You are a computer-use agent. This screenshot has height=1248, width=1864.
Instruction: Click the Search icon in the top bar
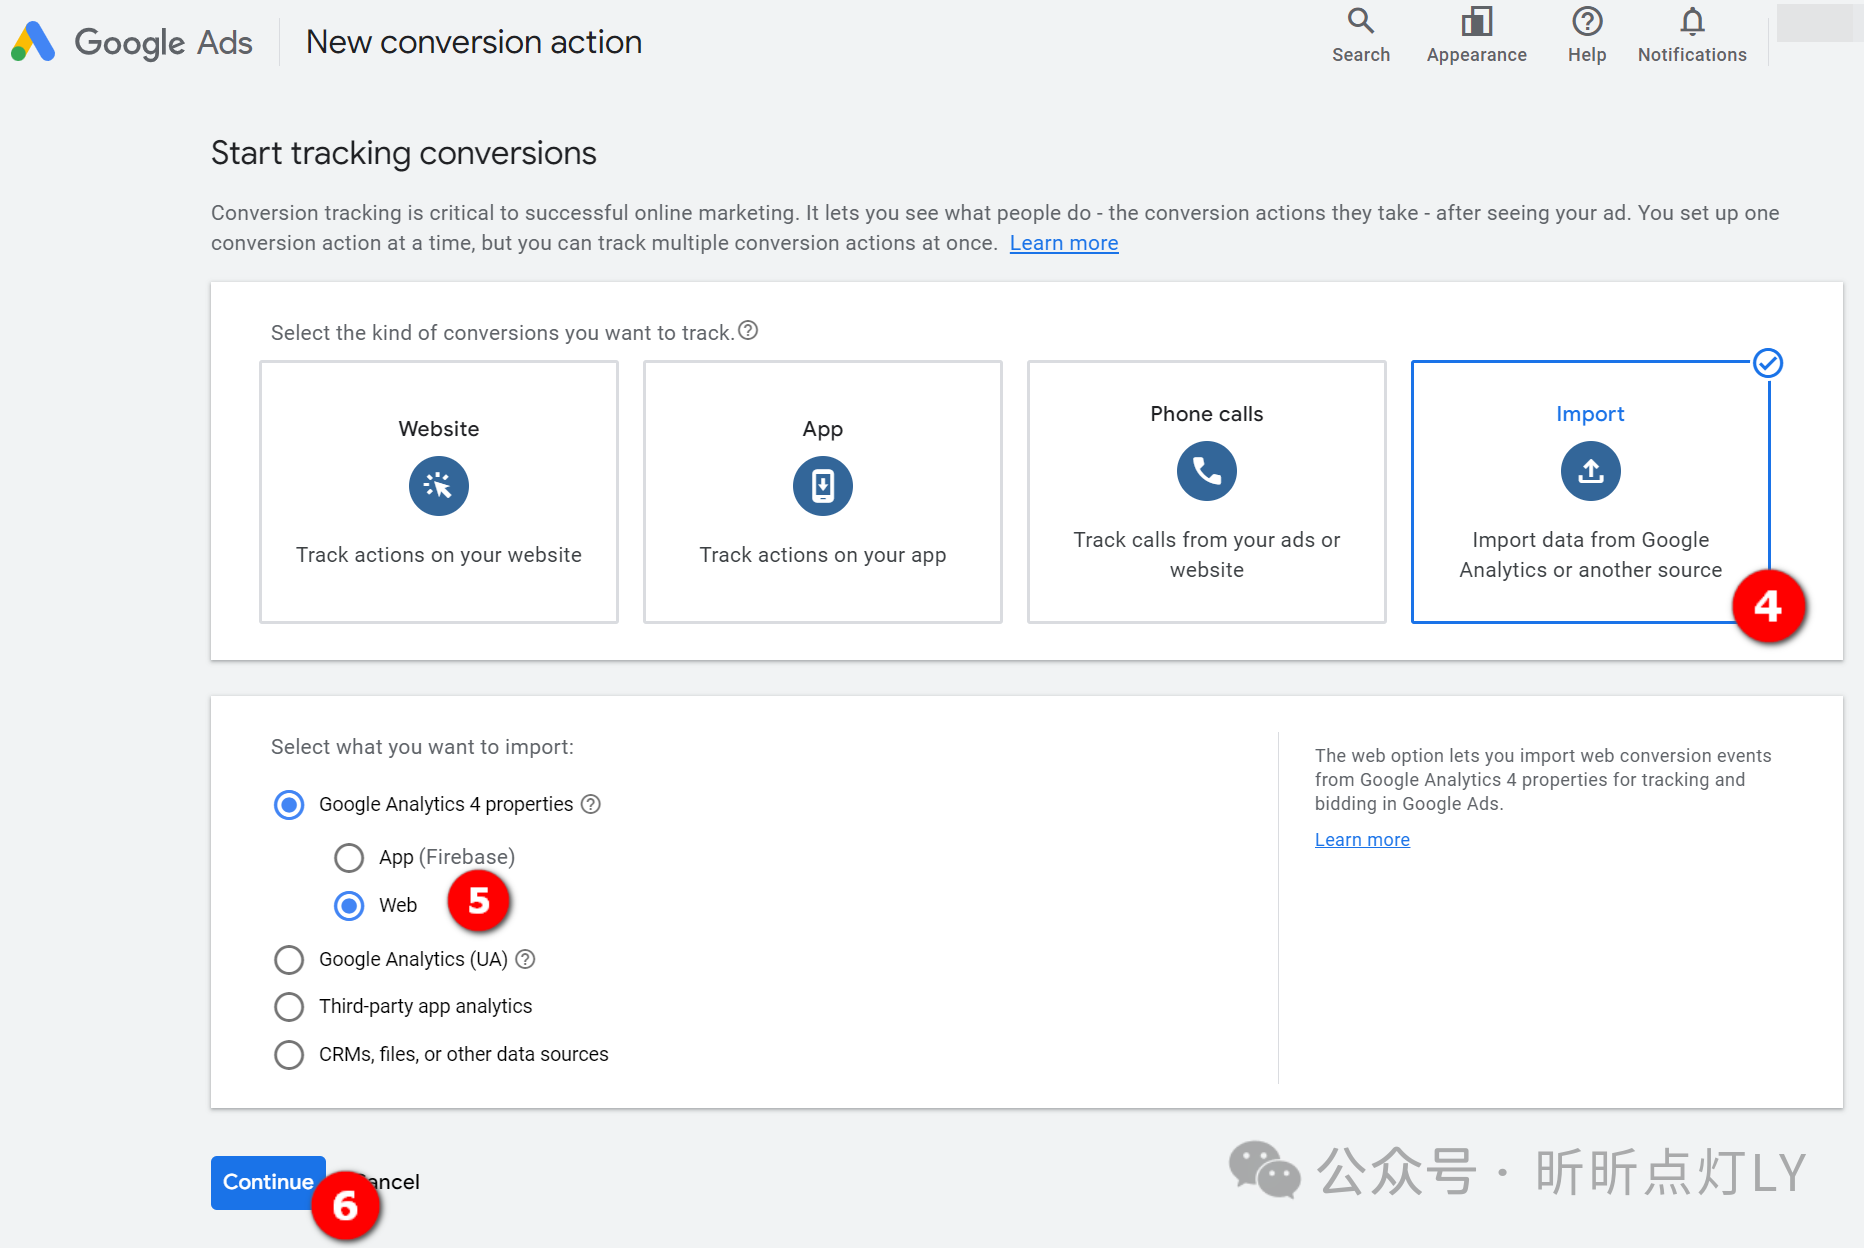click(1360, 21)
